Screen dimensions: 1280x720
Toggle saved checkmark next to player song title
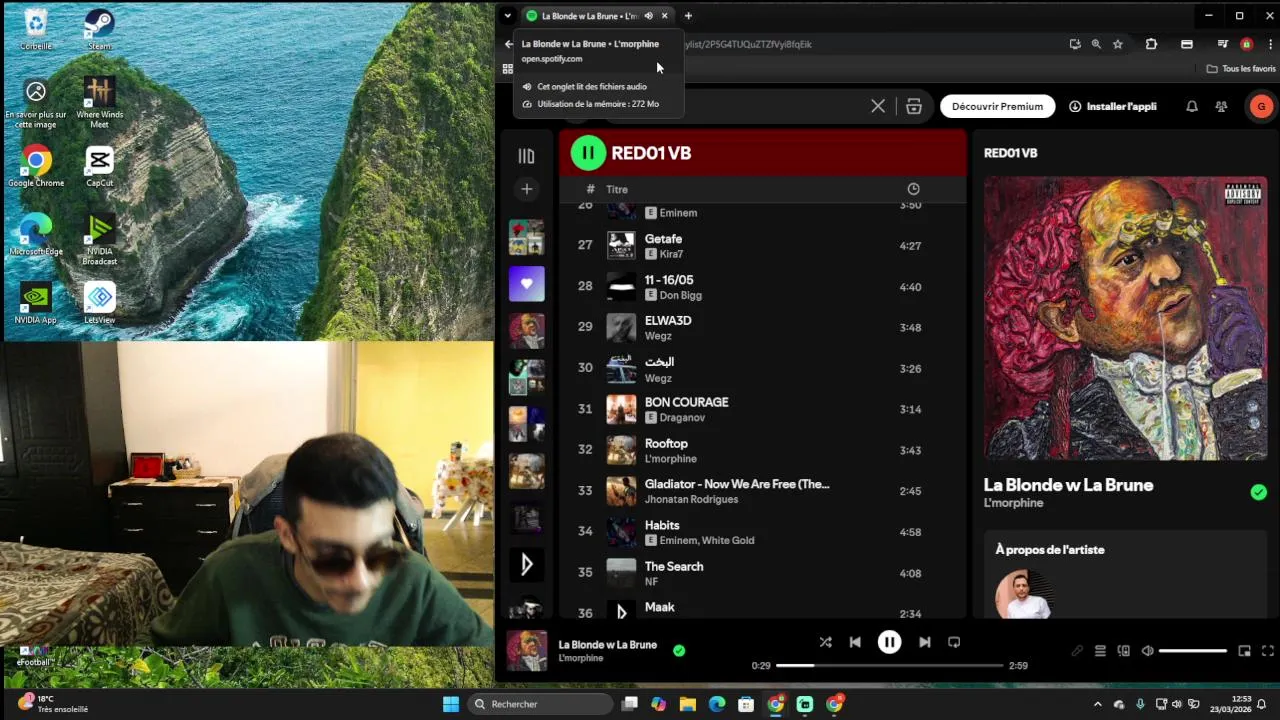pyautogui.click(x=679, y=650)
